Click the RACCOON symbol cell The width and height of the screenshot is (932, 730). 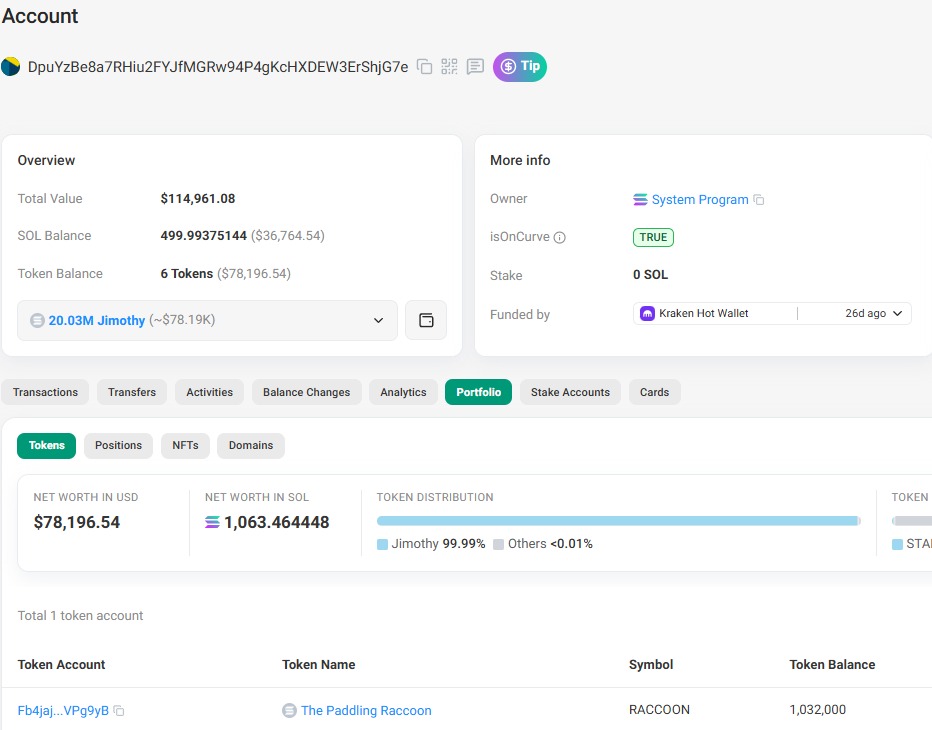(x=659, y=710)
